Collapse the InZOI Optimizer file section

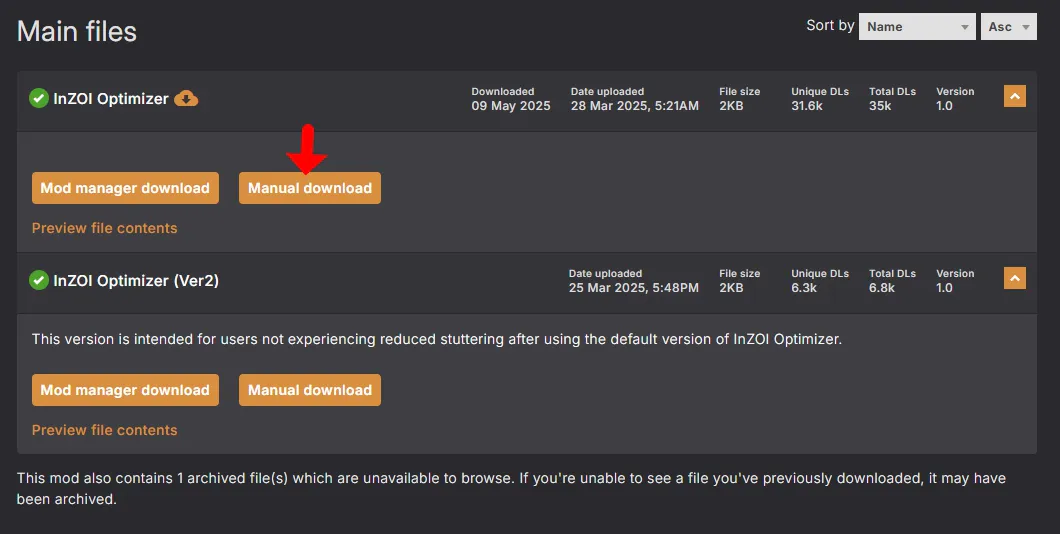(x=1014, y=96)
